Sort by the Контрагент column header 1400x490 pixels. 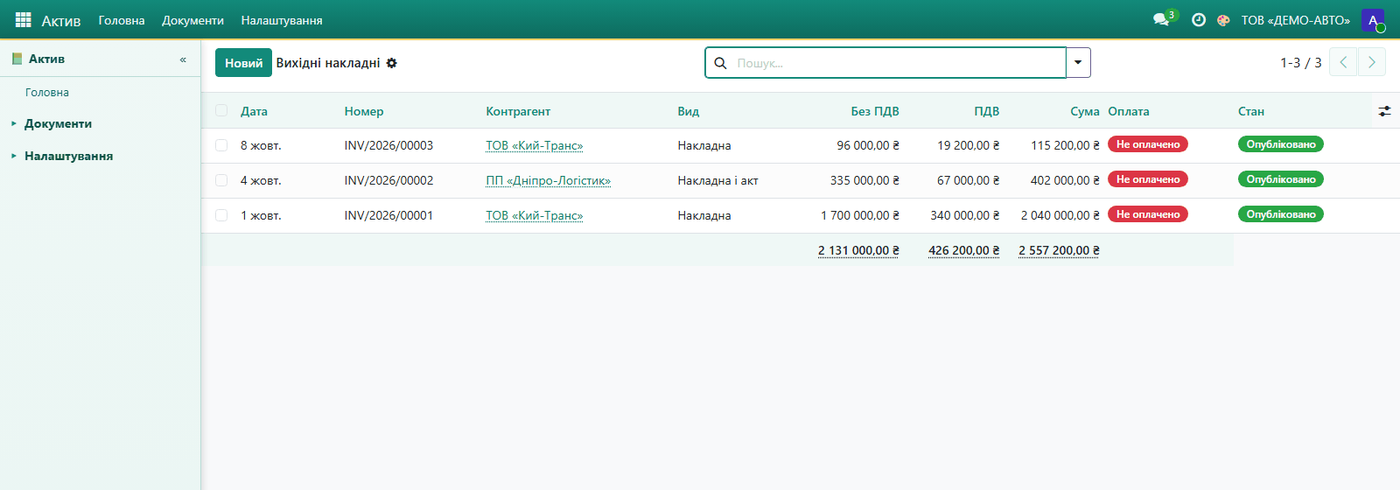click(518, 111)
